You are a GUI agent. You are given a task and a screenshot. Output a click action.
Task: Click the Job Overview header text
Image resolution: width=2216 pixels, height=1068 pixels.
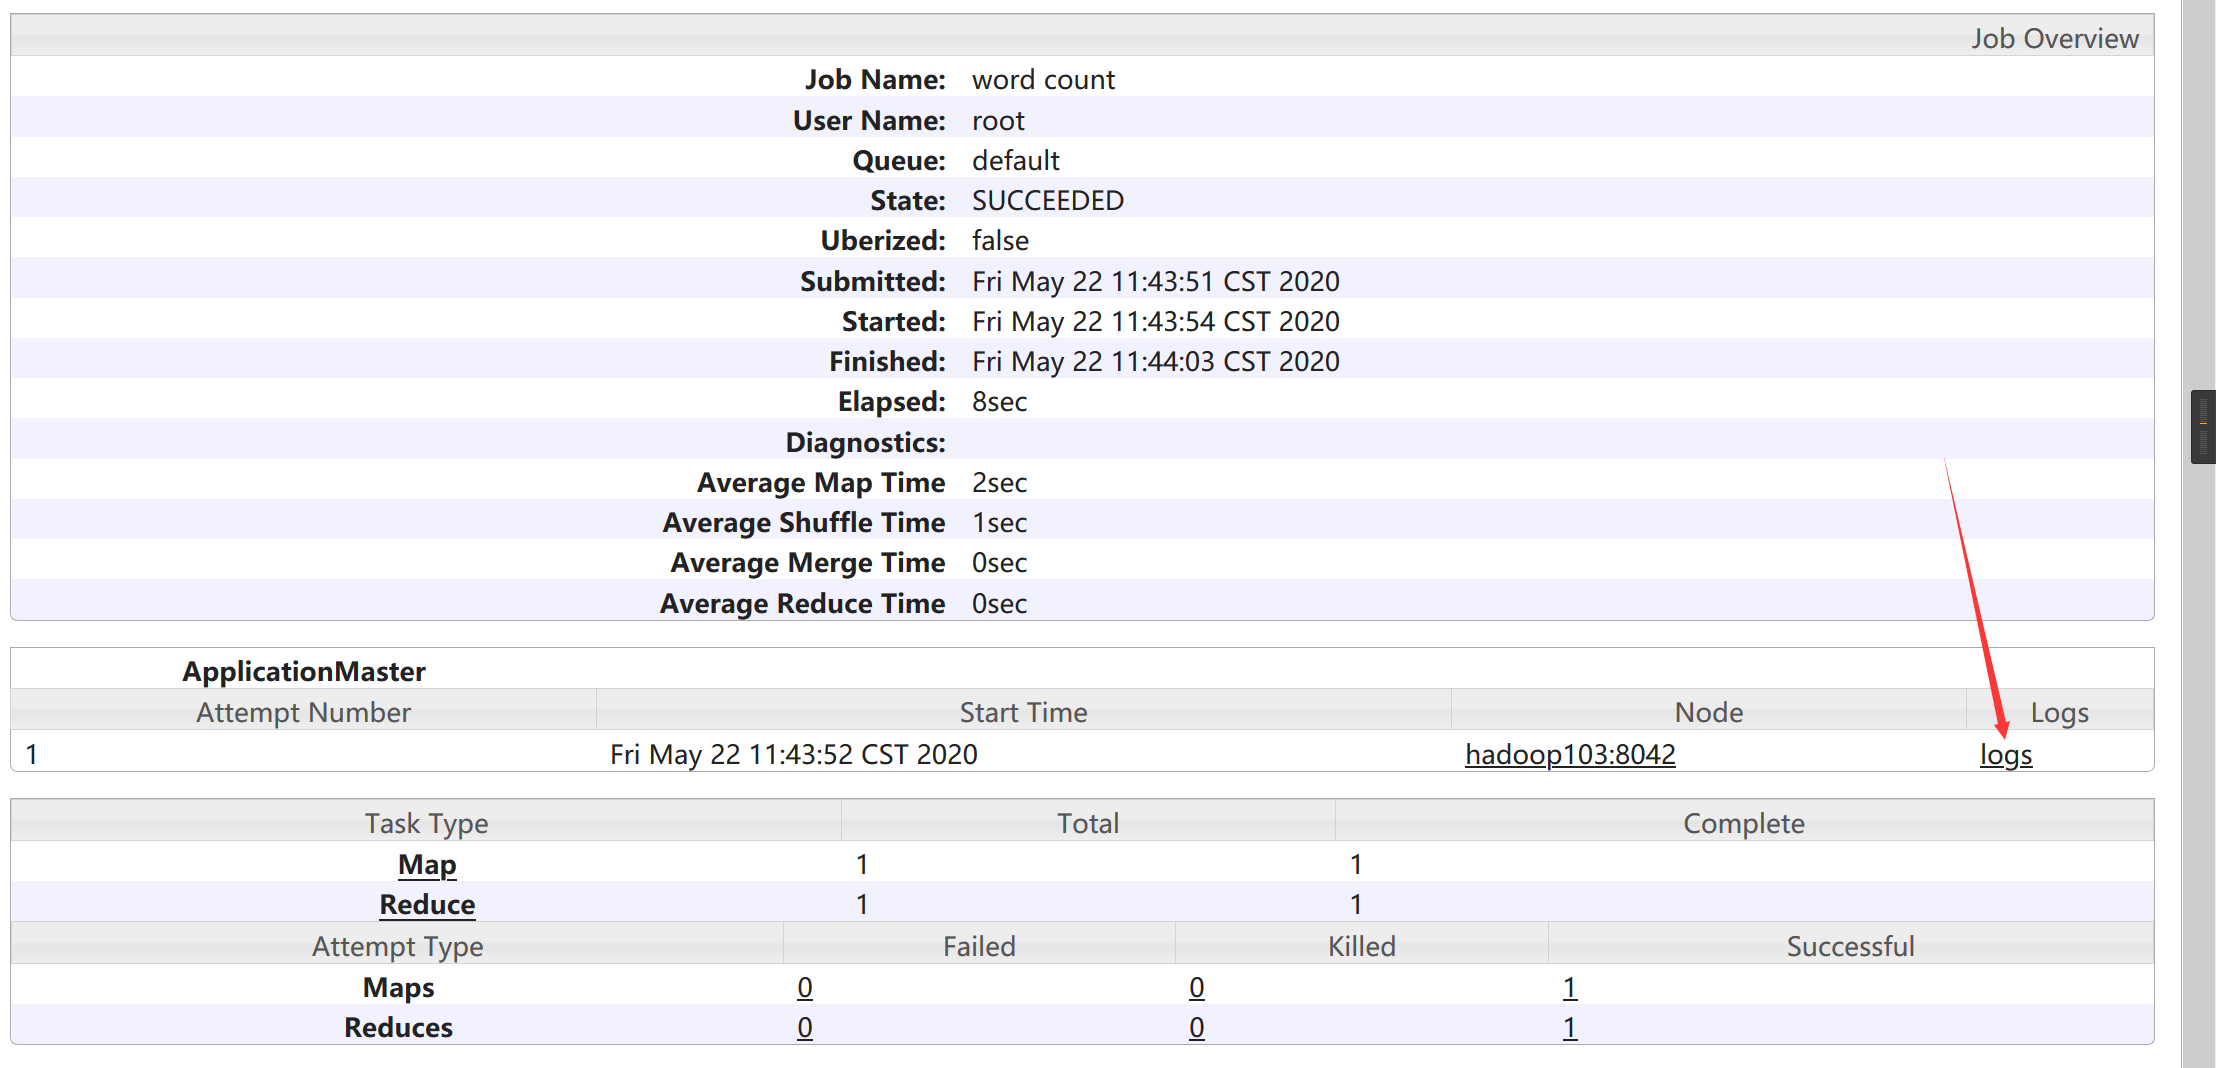pos(2055,38)
